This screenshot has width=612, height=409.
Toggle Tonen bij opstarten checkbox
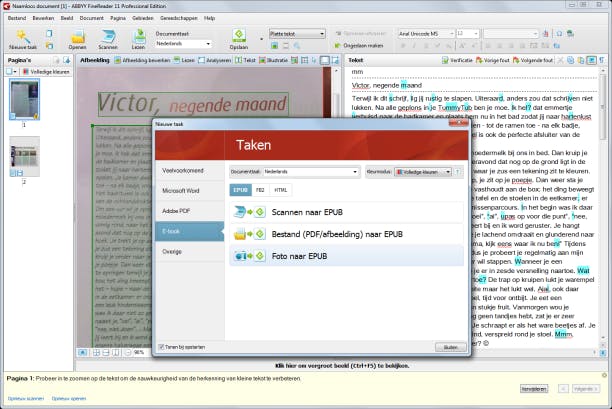tap(161, 347)
